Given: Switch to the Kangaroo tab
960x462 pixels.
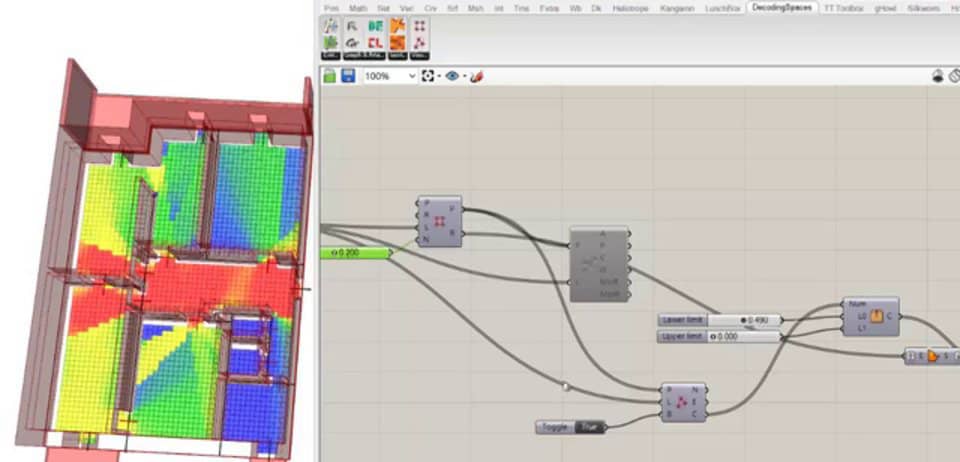Looking at the screenshot, I should (x=678, y=9).
